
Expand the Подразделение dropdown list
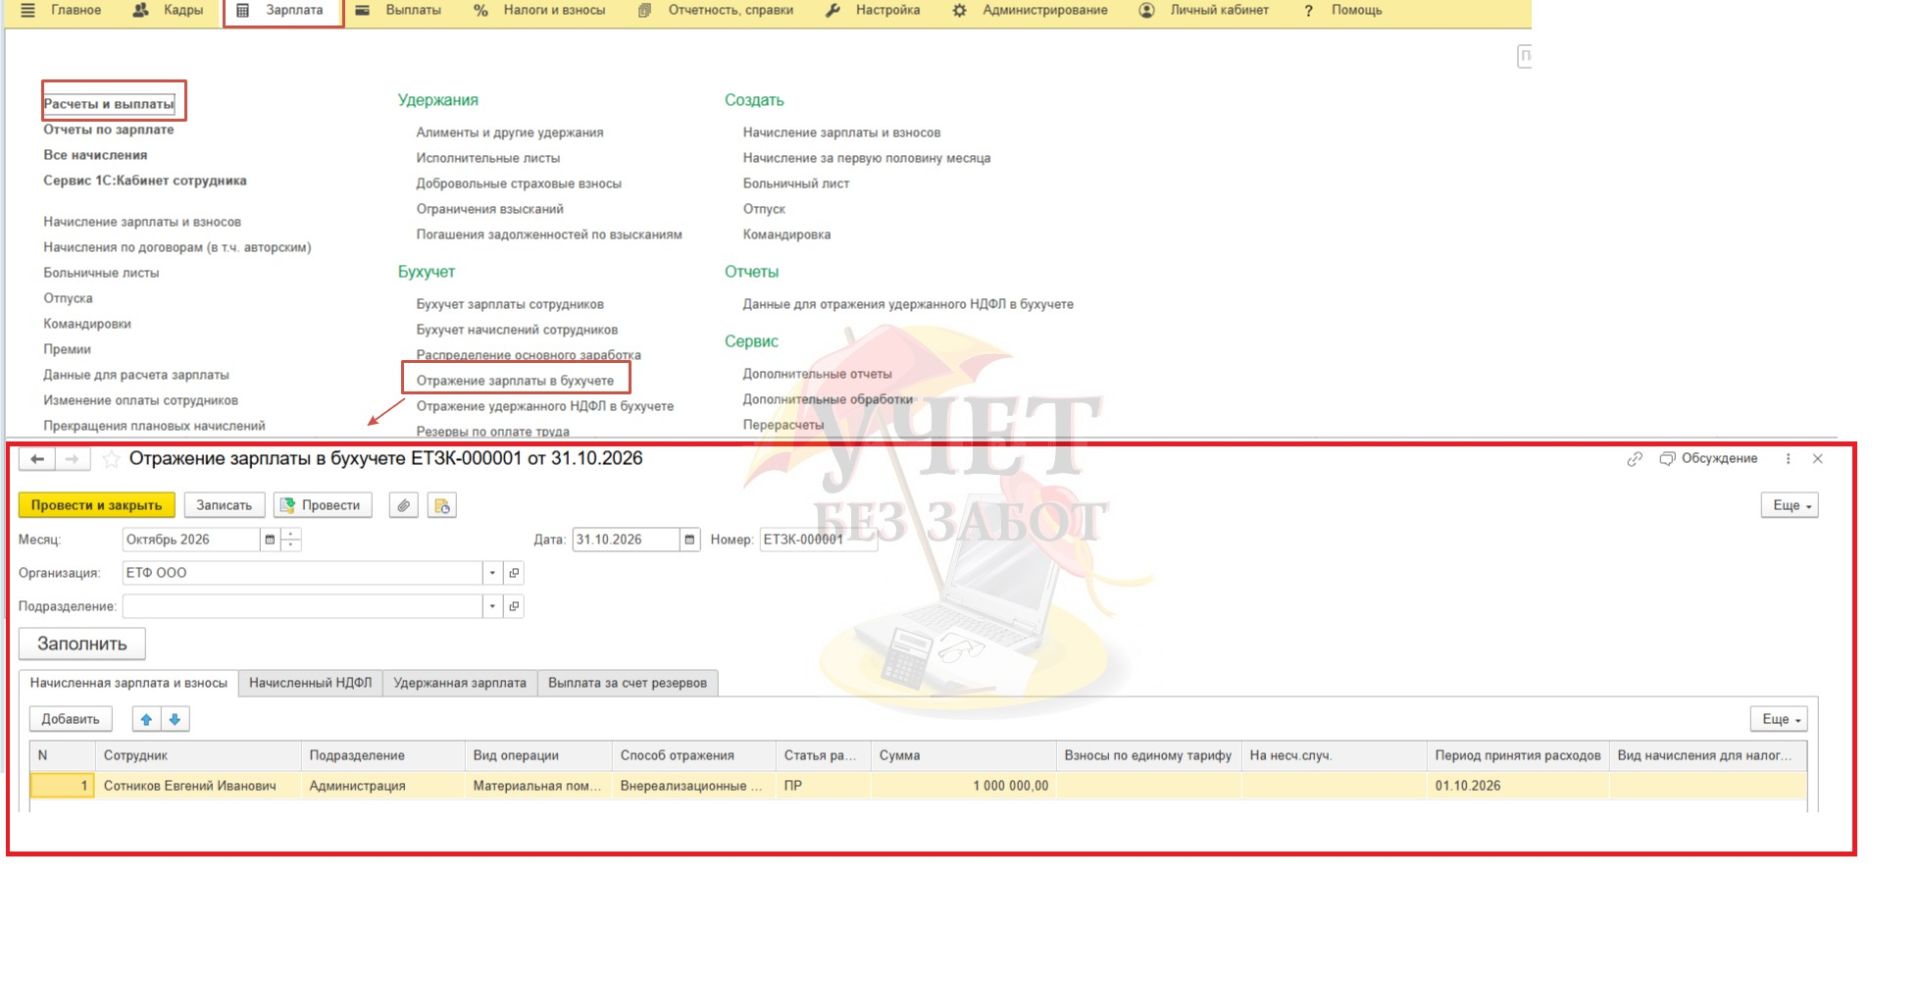[x=492, y=606]
